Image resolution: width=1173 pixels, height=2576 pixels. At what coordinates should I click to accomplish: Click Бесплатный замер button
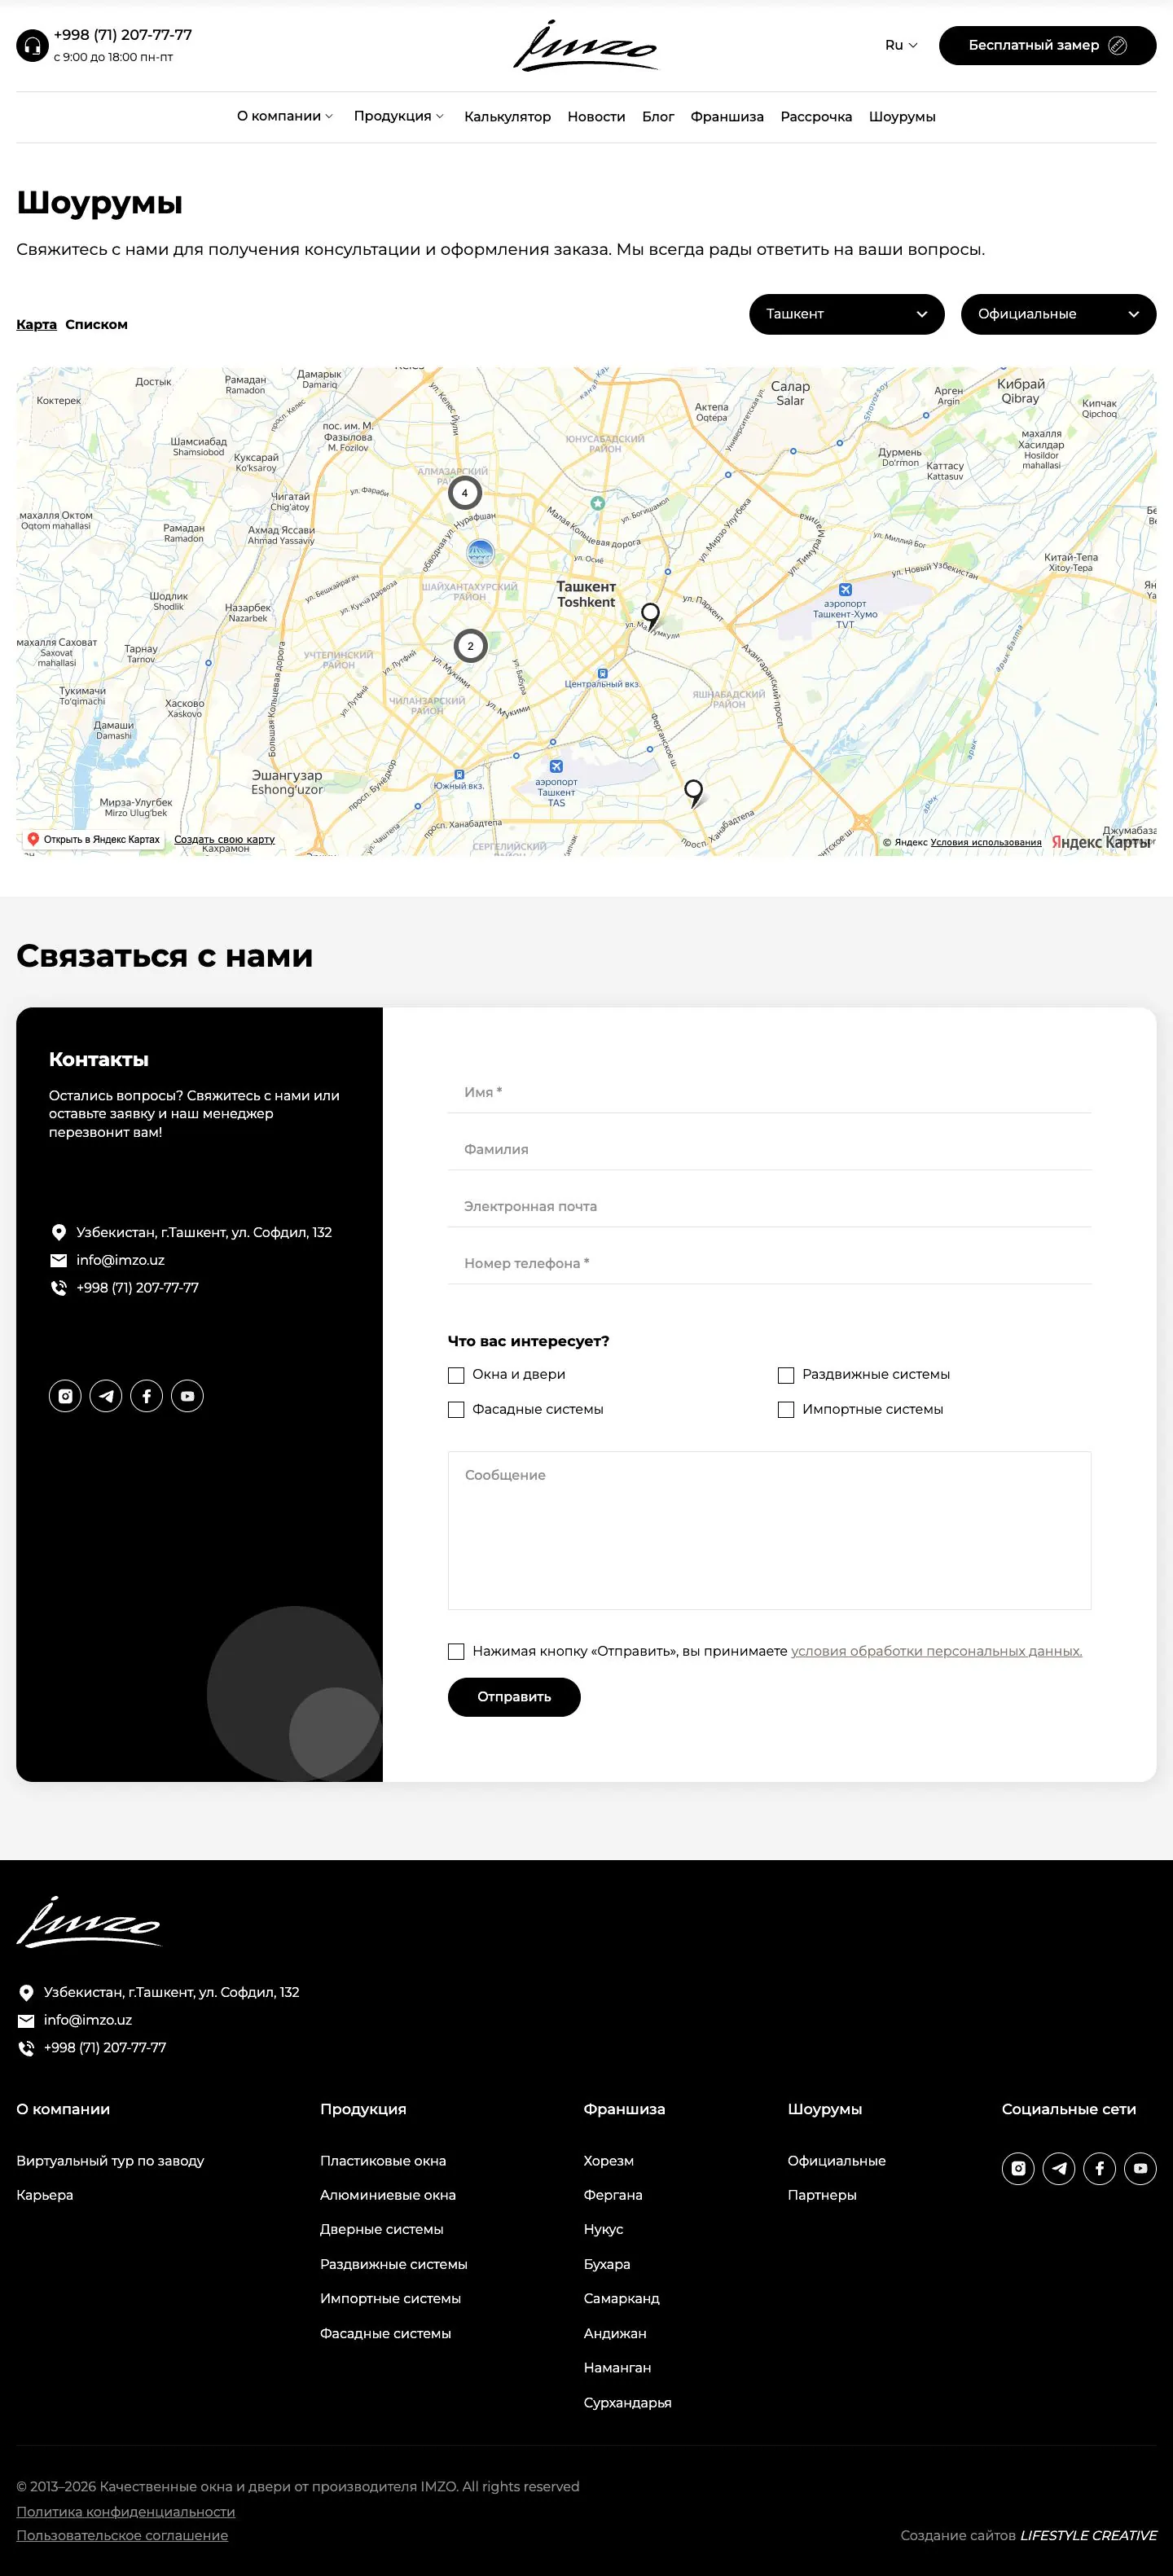(1048, 45)
